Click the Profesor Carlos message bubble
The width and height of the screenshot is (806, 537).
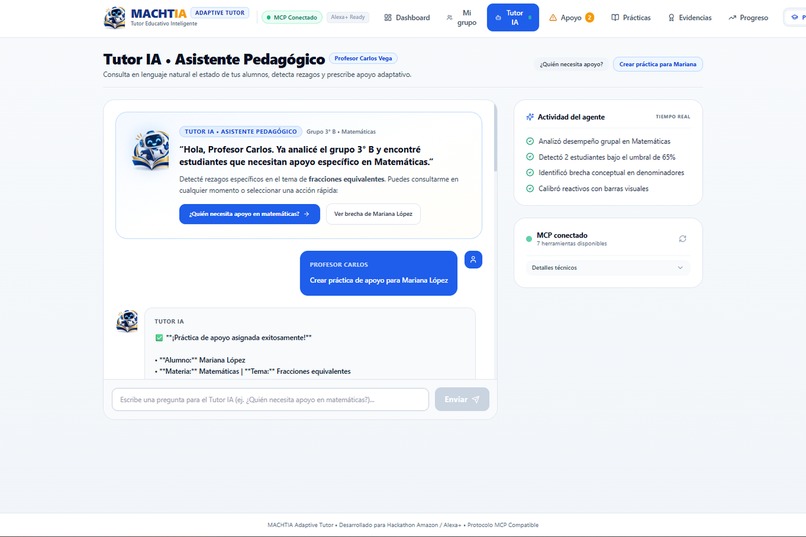(378, 273)
